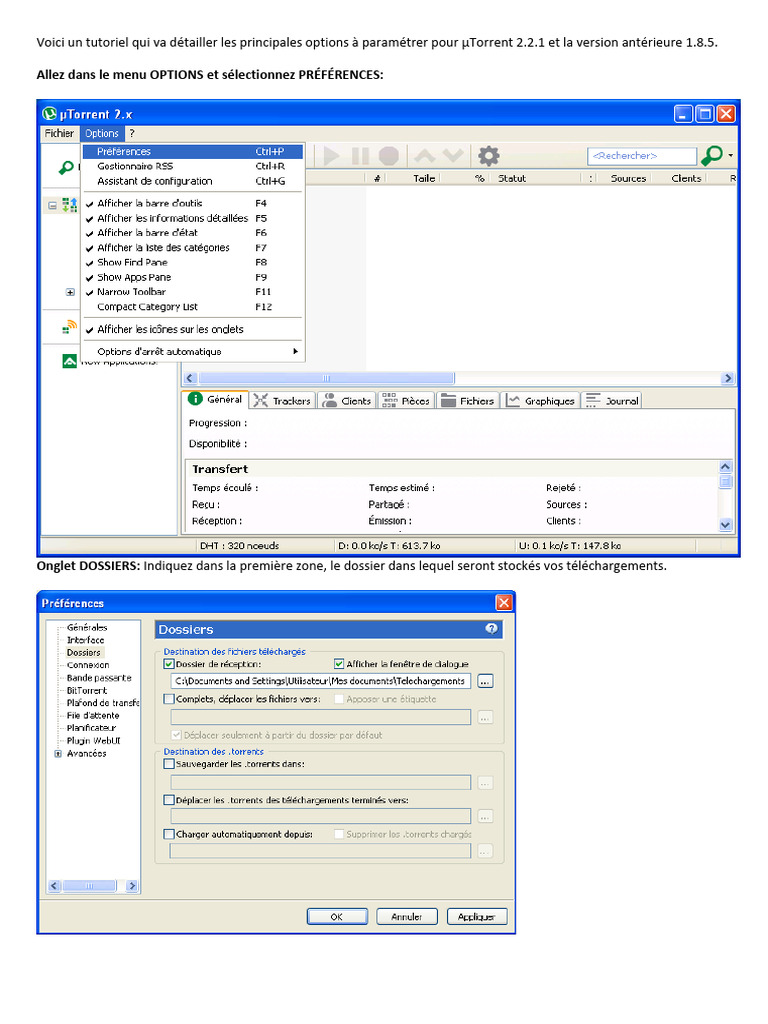Click DHT : 320 noeuds status entry
The width and height of the screenshot is (768, 1024).
click(x=240, y=546)
